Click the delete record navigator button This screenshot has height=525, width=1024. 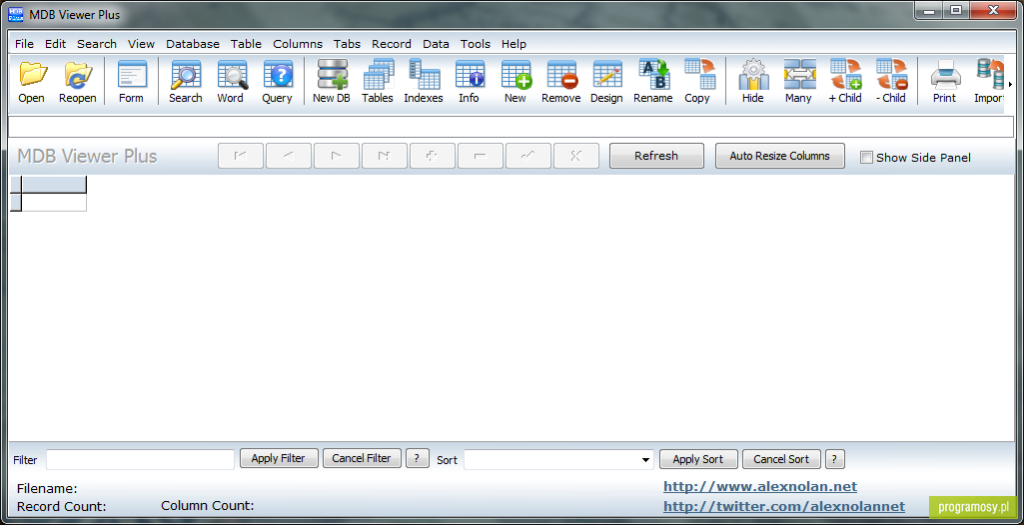480,156
